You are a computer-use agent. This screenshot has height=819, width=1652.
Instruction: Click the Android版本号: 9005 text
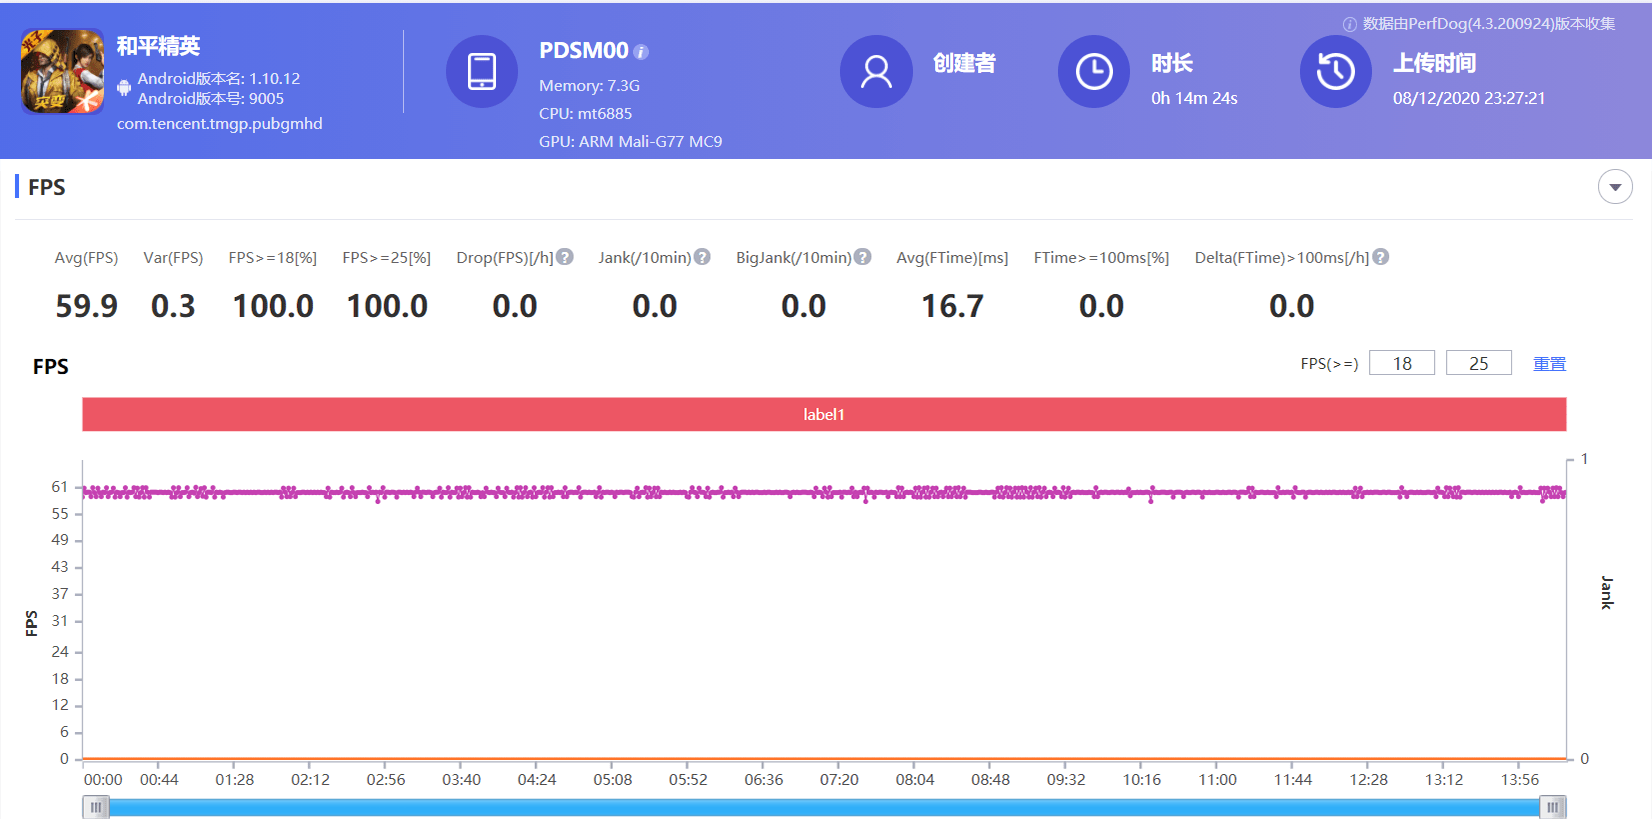(211, 99)
